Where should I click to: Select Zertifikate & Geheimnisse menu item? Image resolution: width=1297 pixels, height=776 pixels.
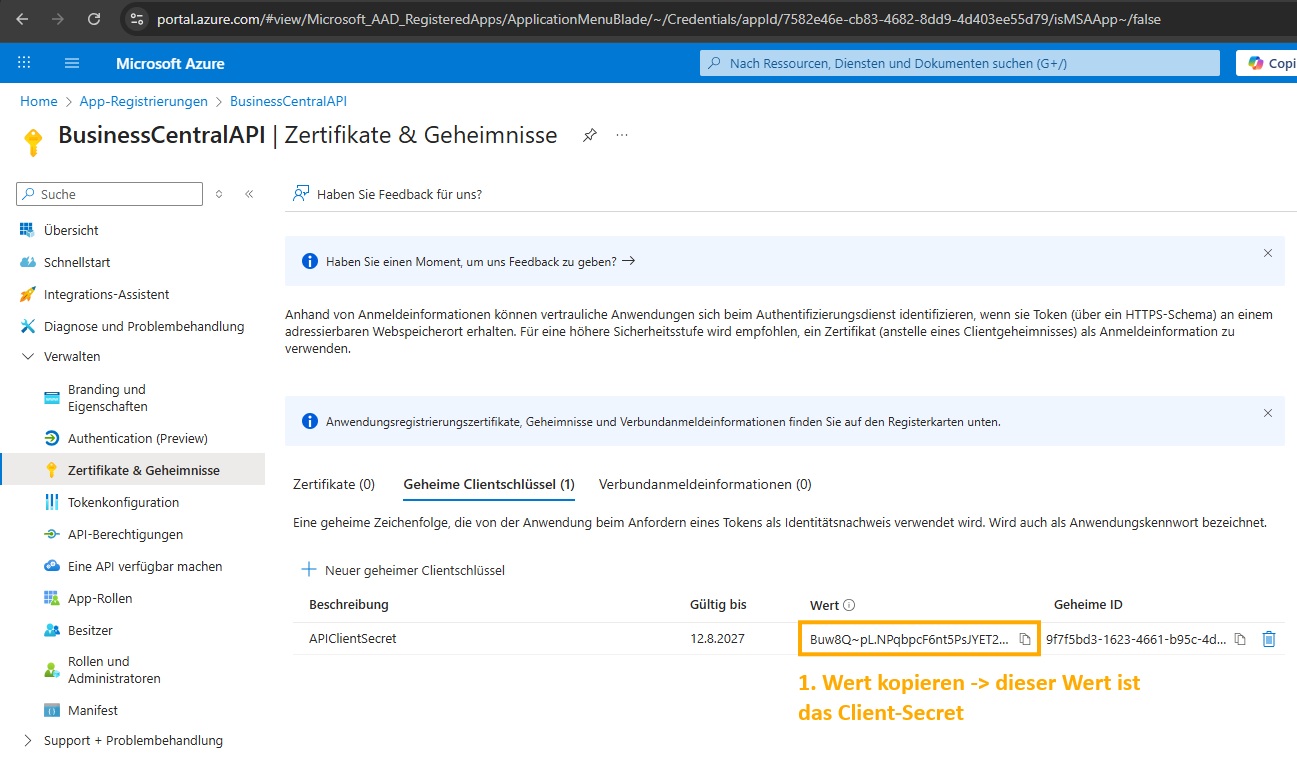coord(133,470)
